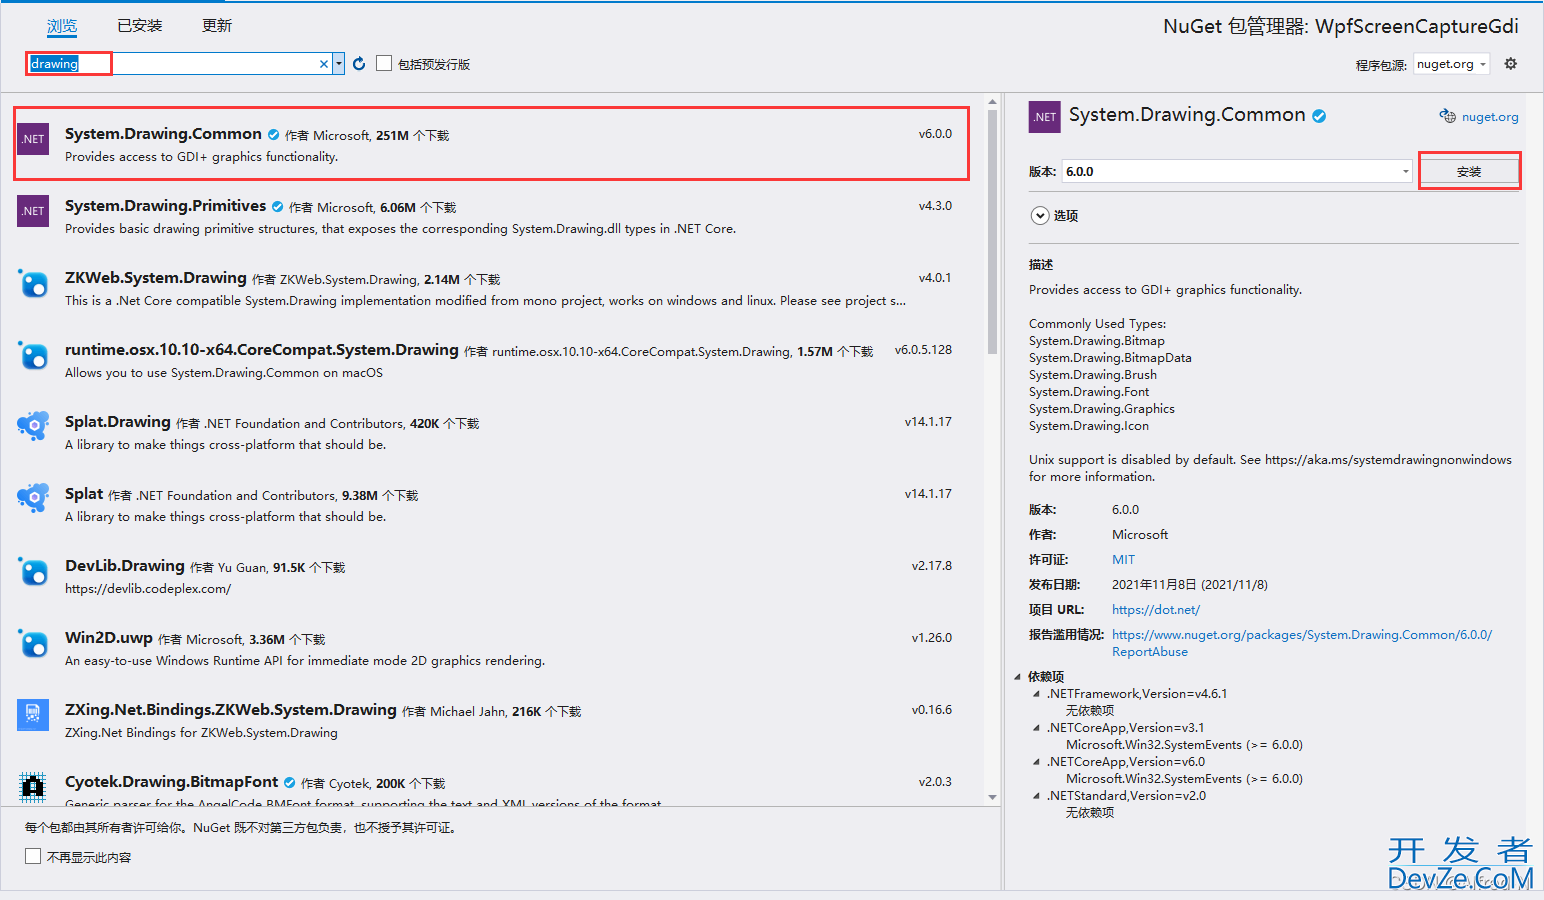Collapse the 依赖项 dependencies tree
1544x900 pixels.
(1018, 677)
